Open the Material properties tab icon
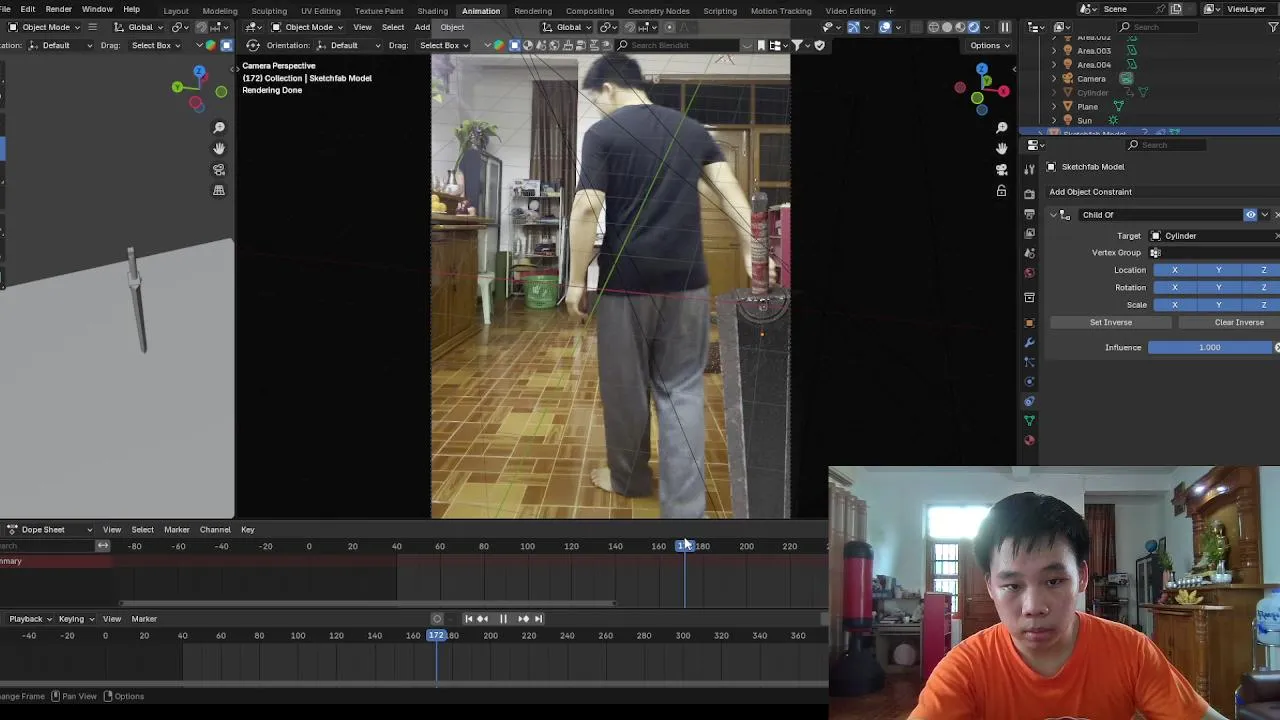Screen dimensions: 1280x720 (x=1029, y=440)
